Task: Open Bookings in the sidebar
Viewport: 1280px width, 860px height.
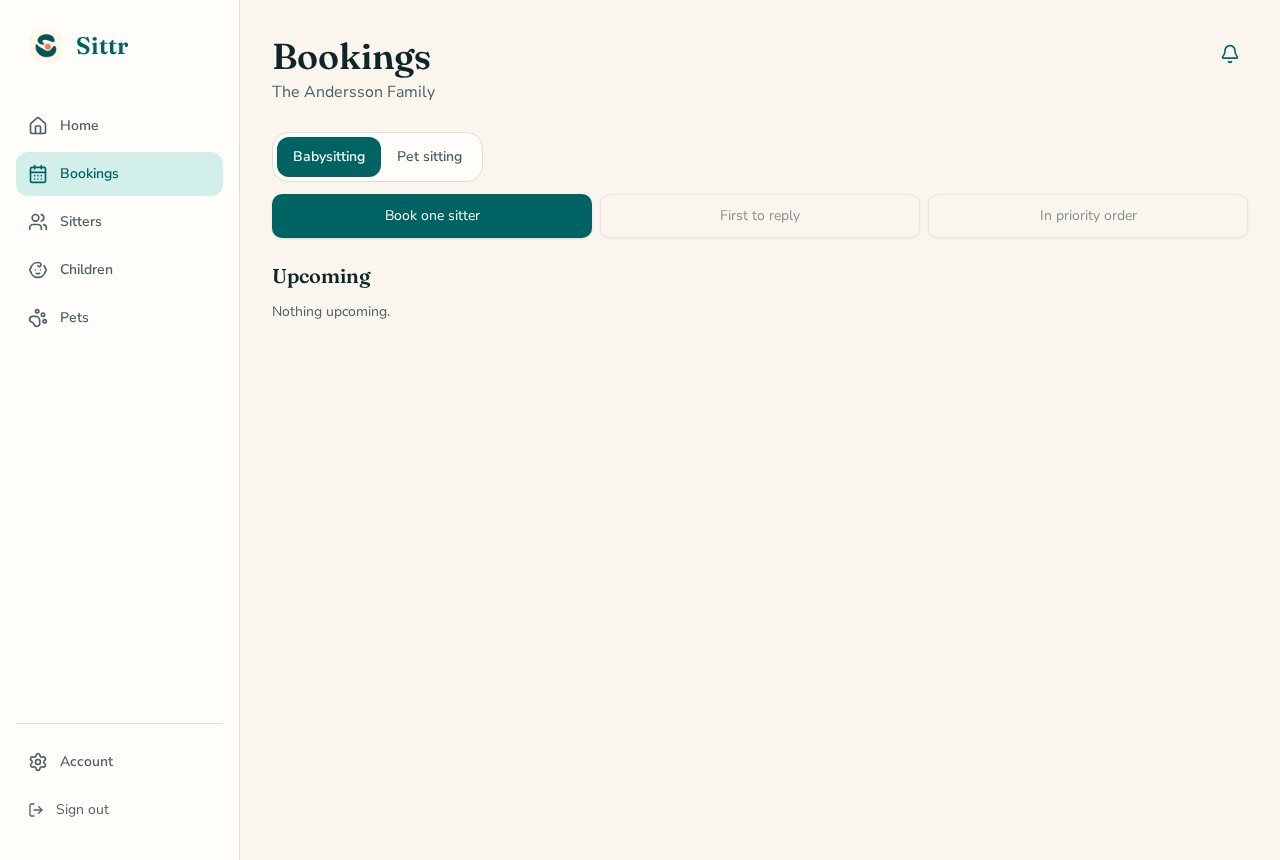Action: coord(119,174)
